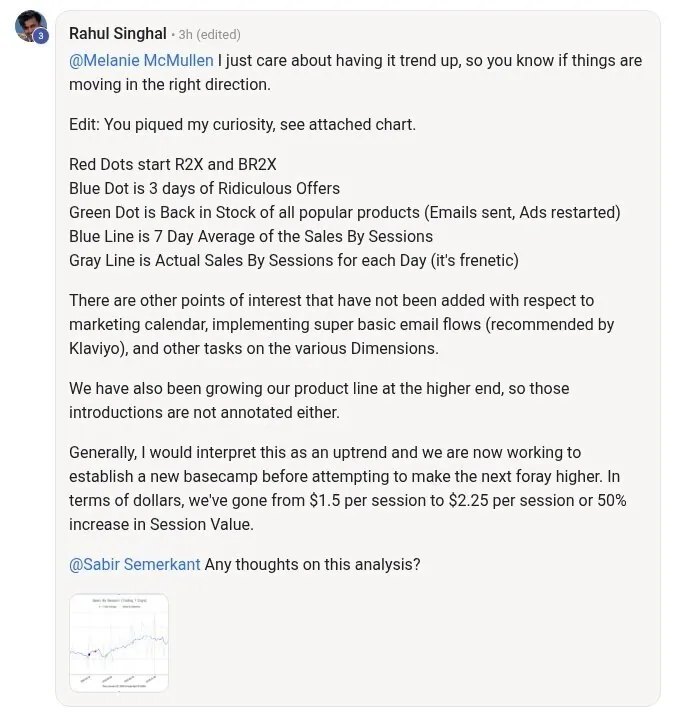Image resolution: width=677 pixels, height=717 pixels.
Task: Open Rahul Singhal's profile avatar
Action: (x=31, y=26)
